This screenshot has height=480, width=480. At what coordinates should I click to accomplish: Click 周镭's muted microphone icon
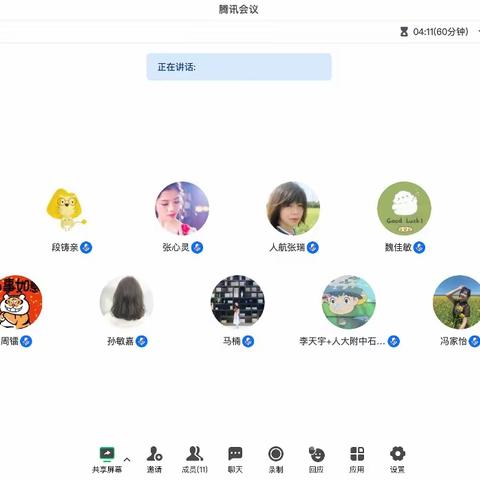click(26, 341)
